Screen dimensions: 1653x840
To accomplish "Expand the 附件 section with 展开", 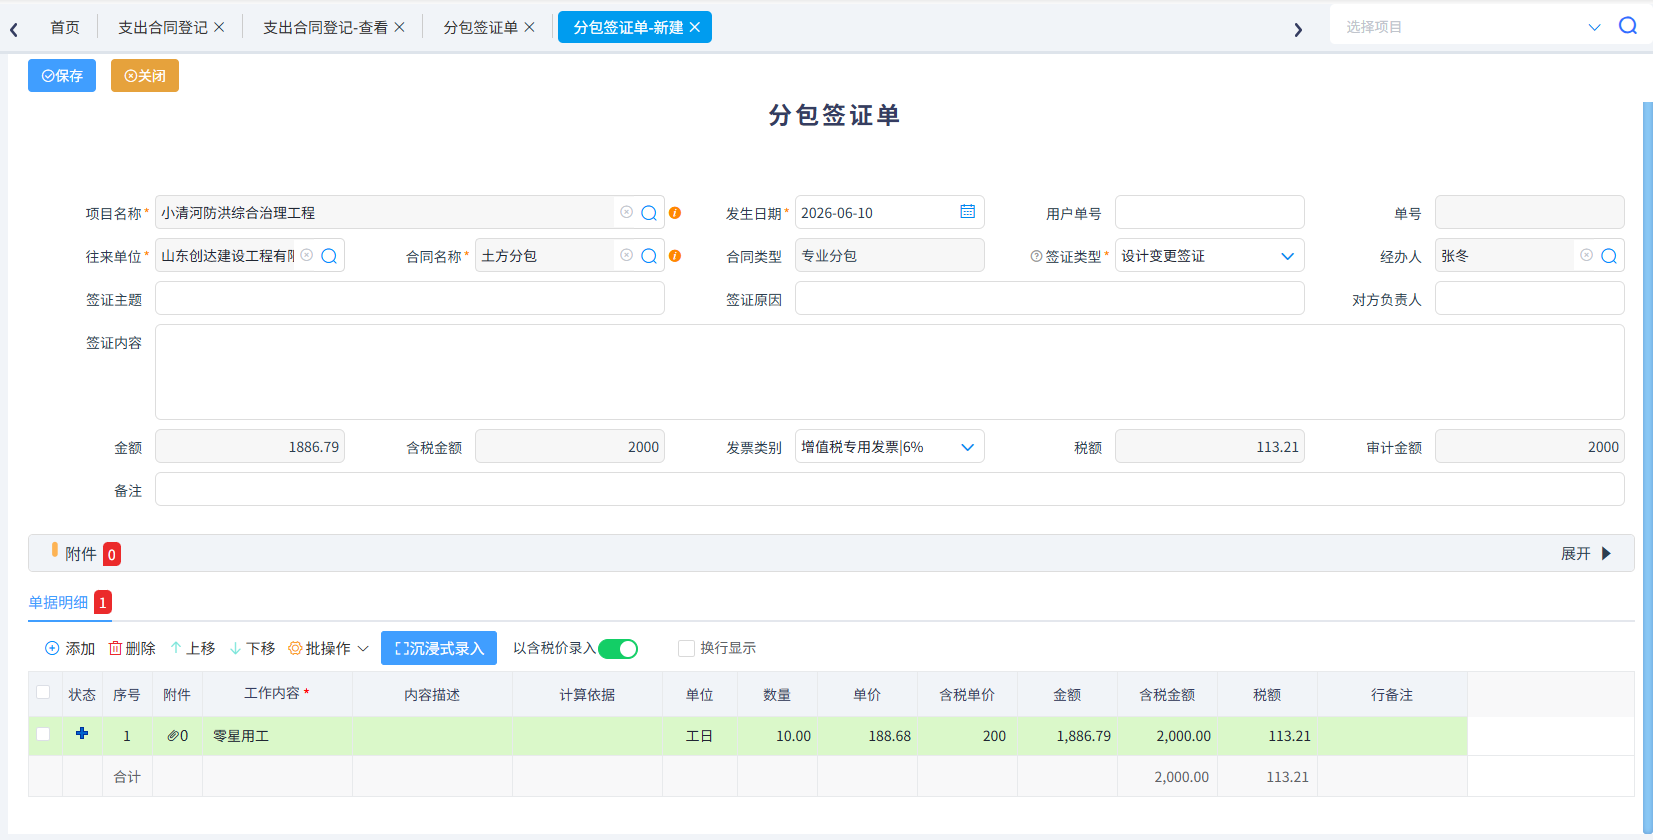I will (x=1587, y=554).
